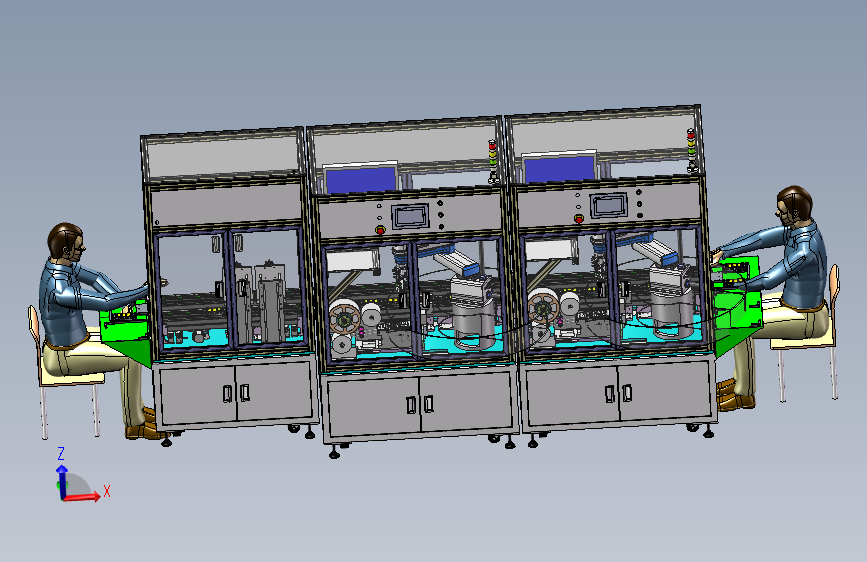
Task: Click the blue Z axis arrow of the triad
Action: 62,480
